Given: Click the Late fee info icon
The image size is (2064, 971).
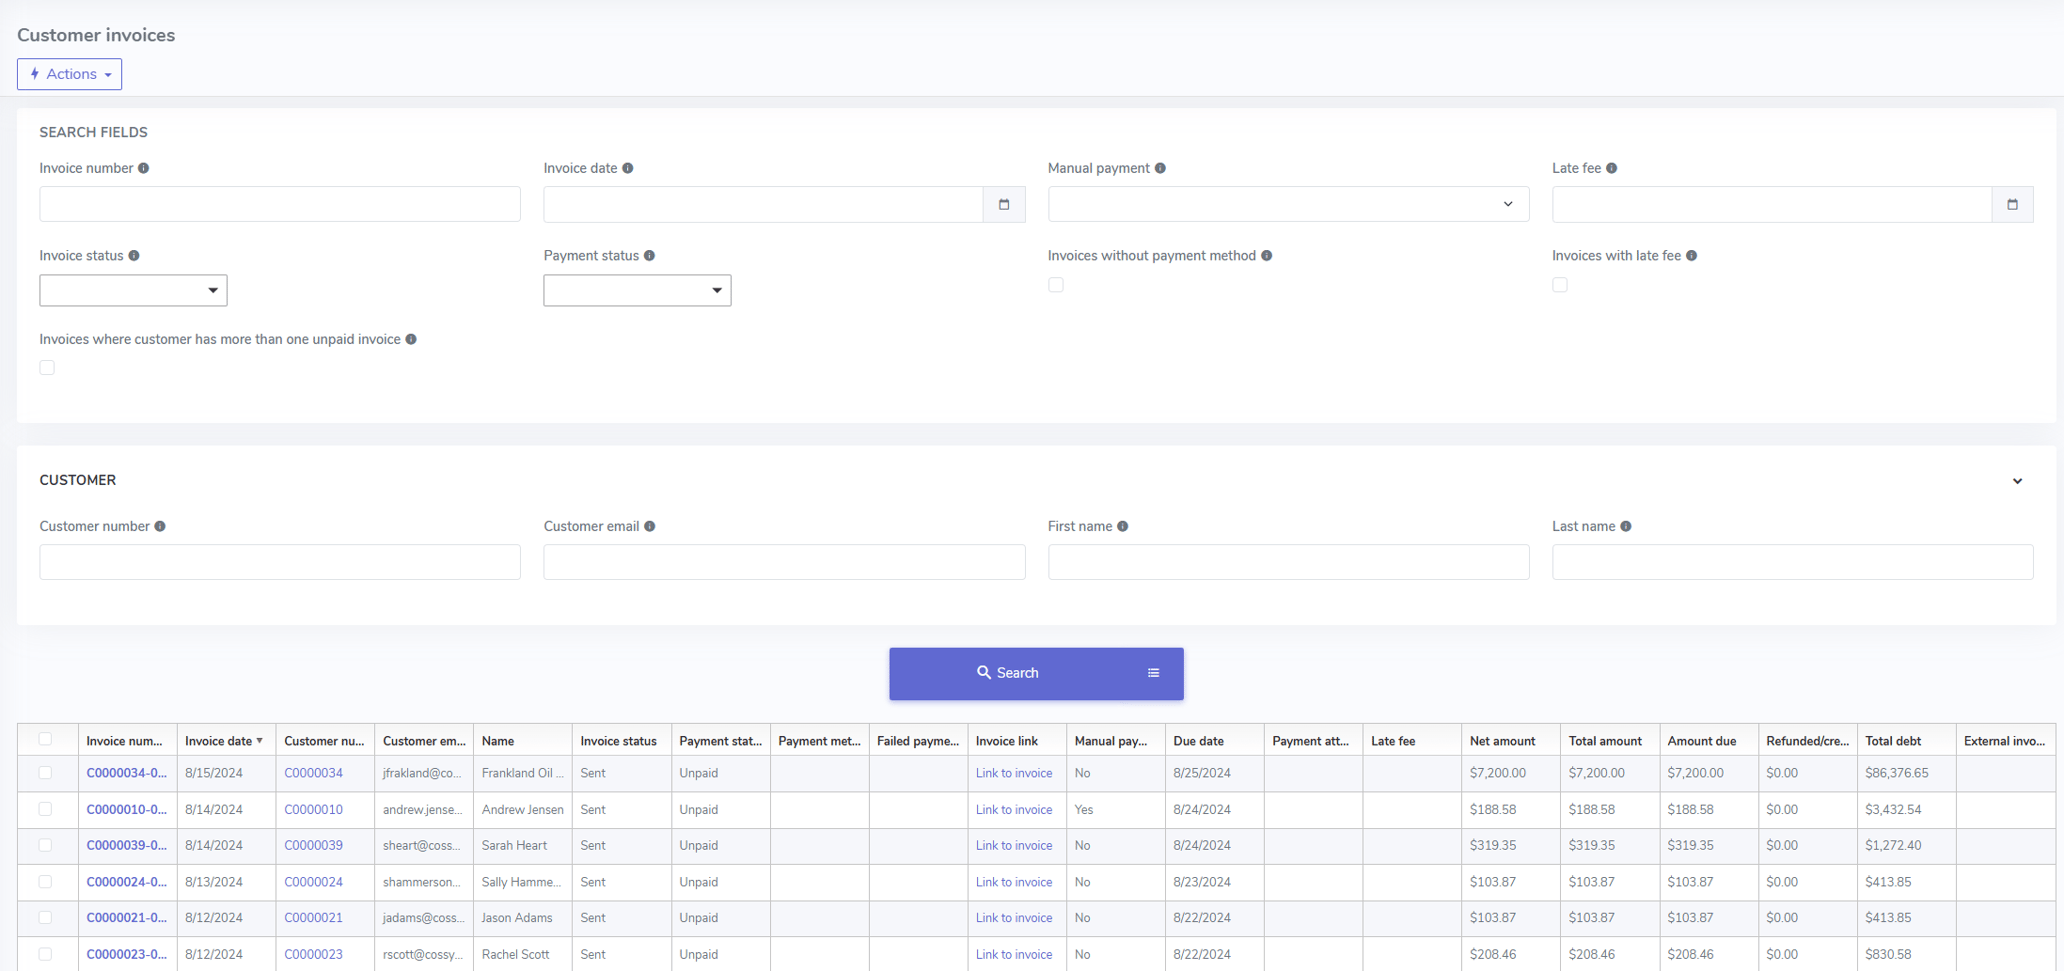Looking at the screenshot, I should pos(1611,168).
